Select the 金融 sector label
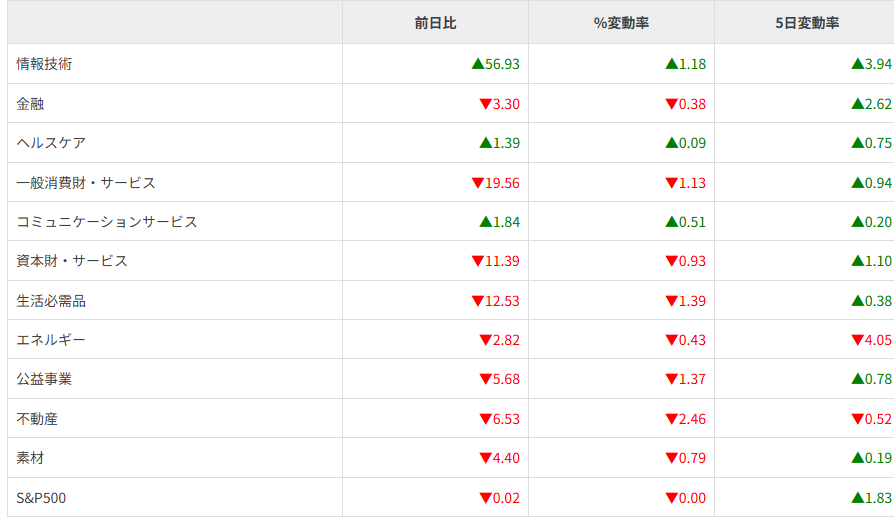 pos(30,103)
